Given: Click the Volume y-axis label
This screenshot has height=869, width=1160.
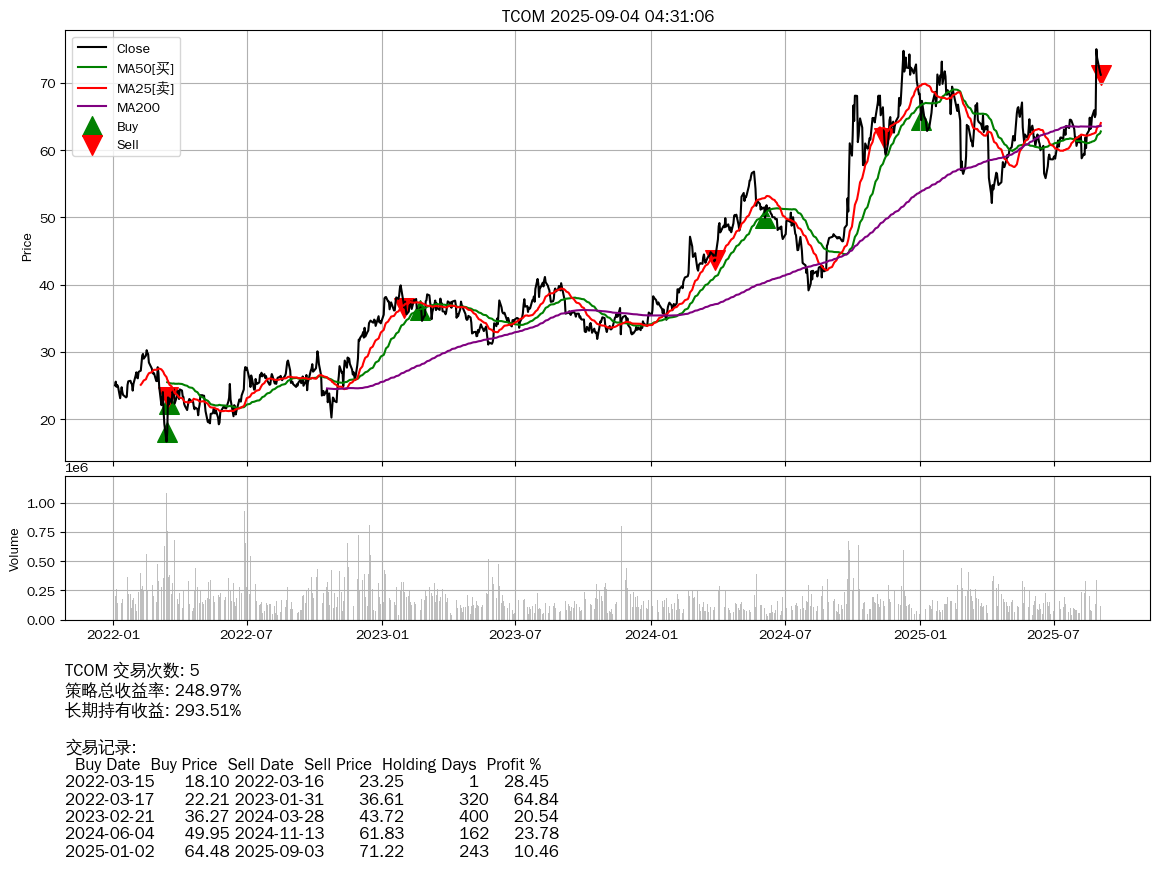Looking at the screenshot, I should 14,550.
